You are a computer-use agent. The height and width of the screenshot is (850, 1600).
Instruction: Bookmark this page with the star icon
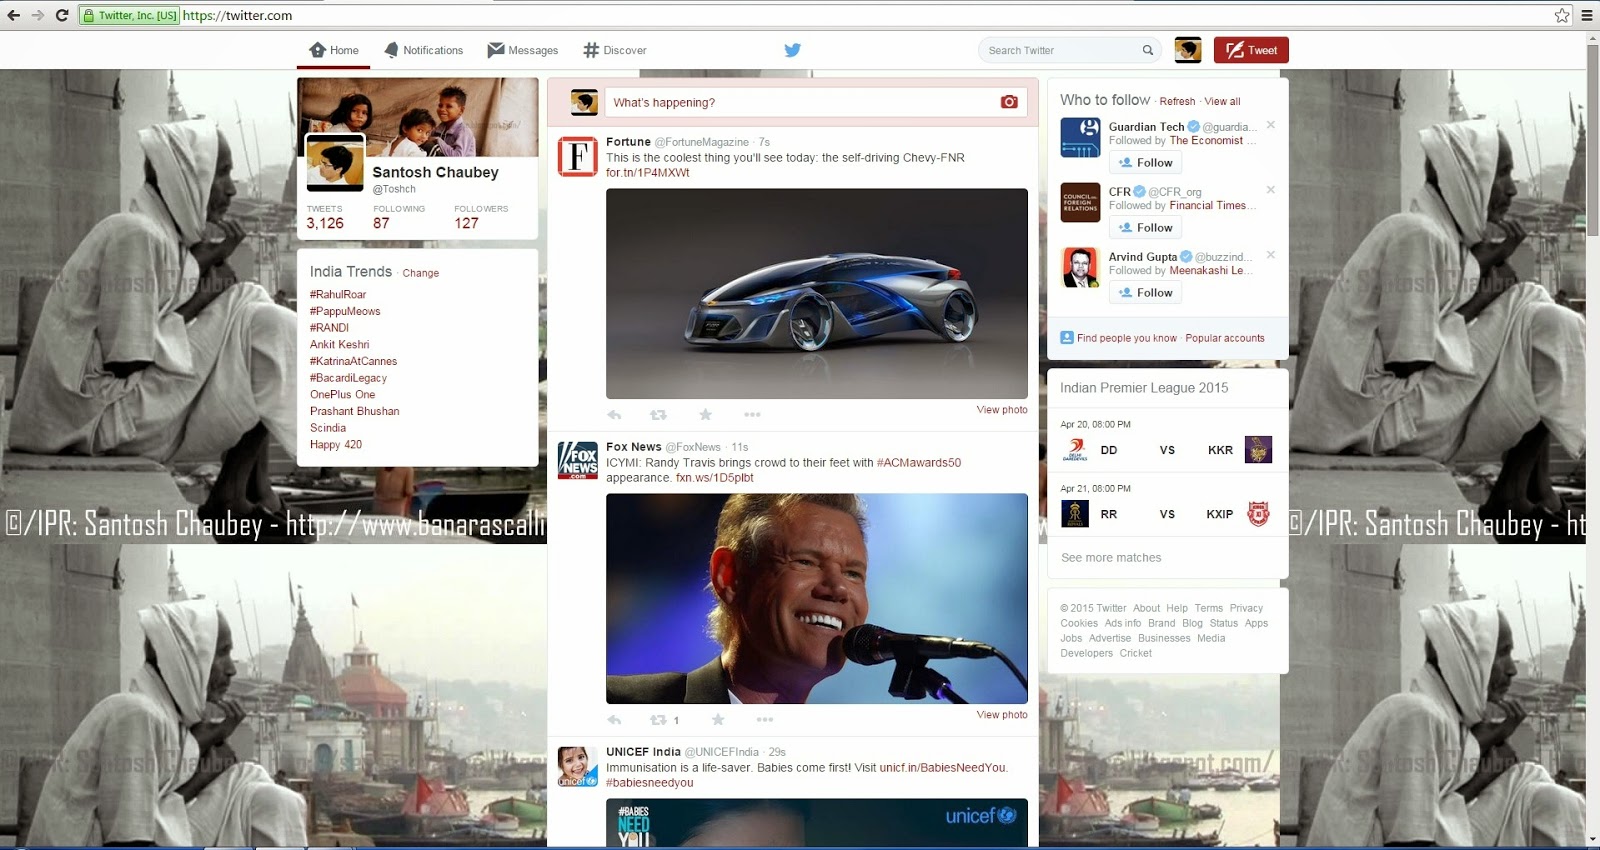tap(1562, 15)
